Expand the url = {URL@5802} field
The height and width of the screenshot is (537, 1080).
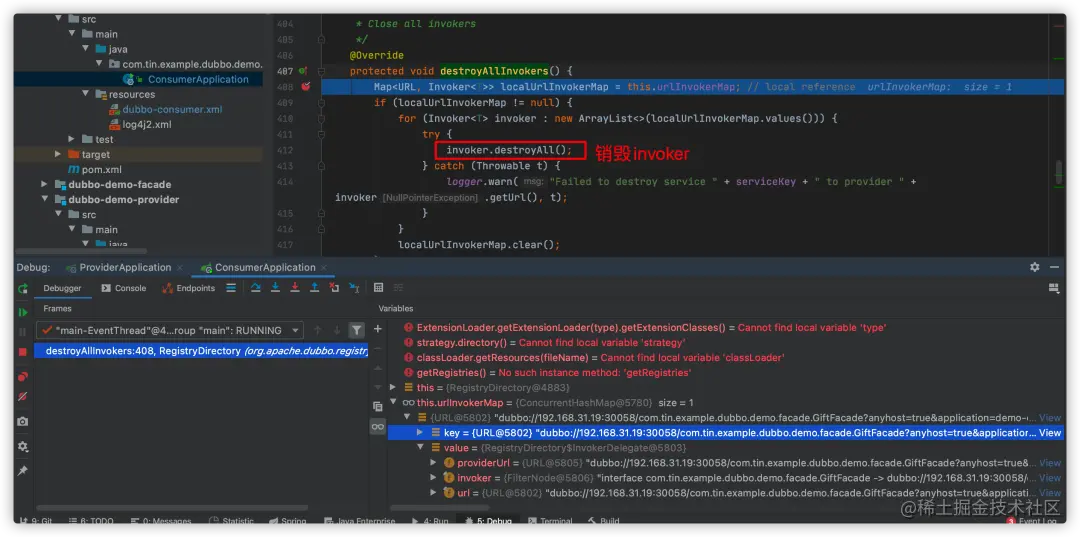433,493
